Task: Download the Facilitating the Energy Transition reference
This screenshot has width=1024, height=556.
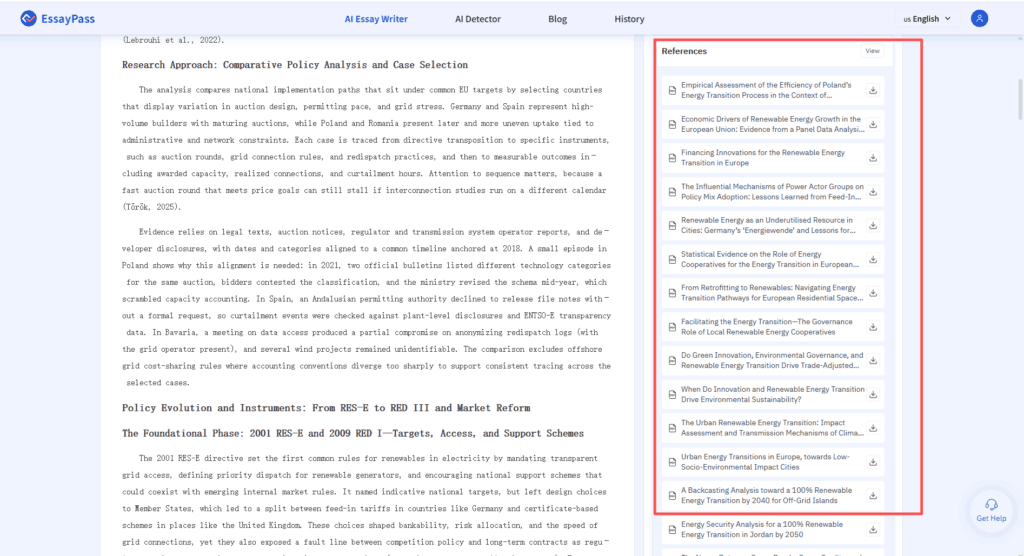Action: pyautogui.click(x=872, y=327)
